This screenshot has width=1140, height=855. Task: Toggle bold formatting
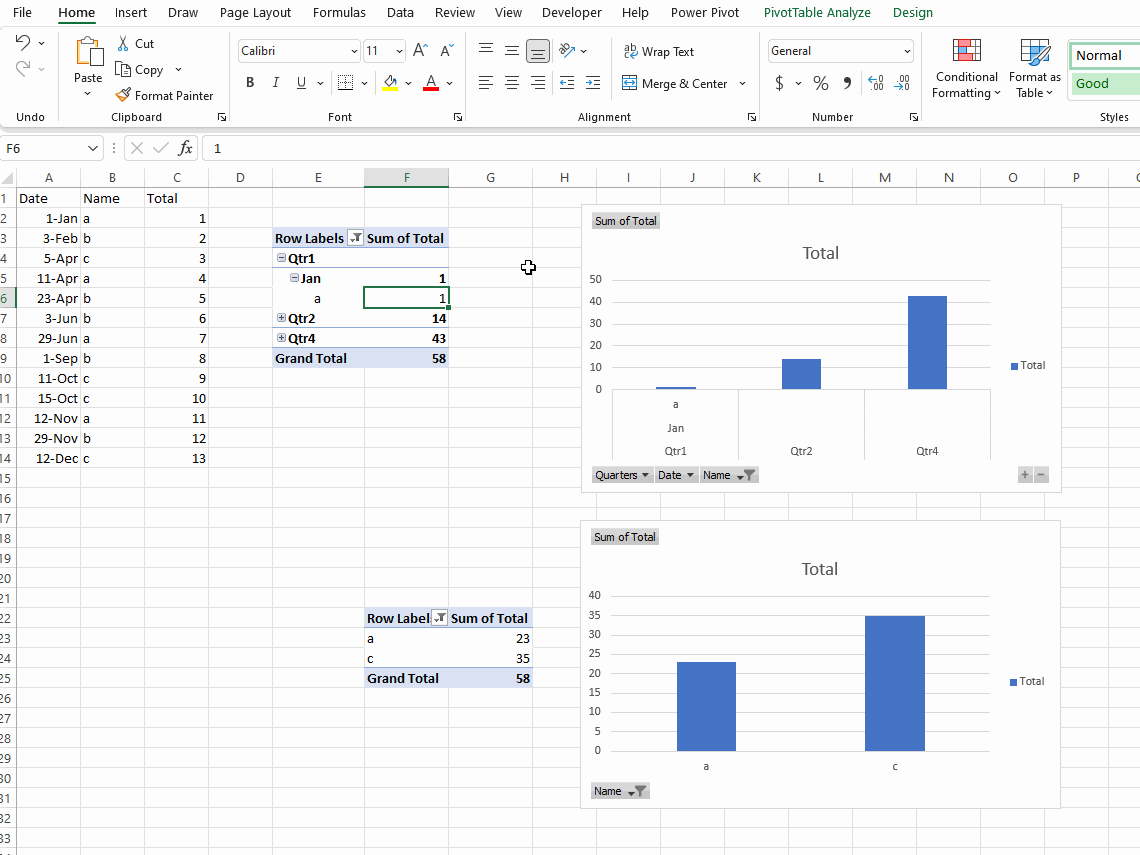point(250,82)
